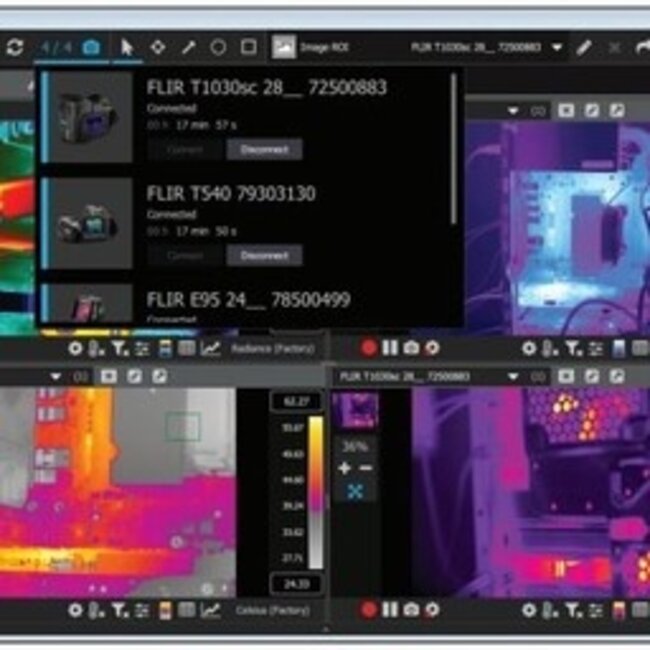Click the X delete icon in top toolbar

(x=614, y=48)
